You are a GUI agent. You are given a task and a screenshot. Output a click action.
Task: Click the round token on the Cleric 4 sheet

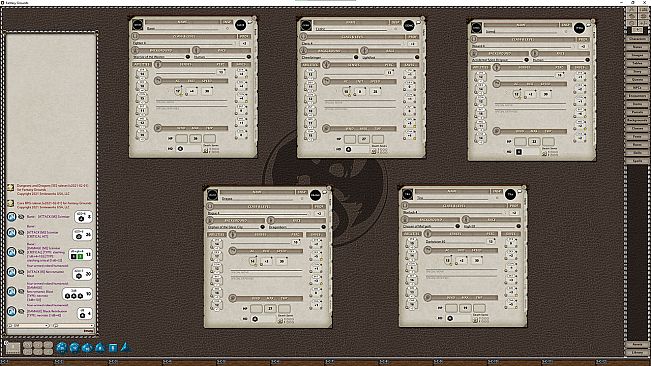point(409,25)
